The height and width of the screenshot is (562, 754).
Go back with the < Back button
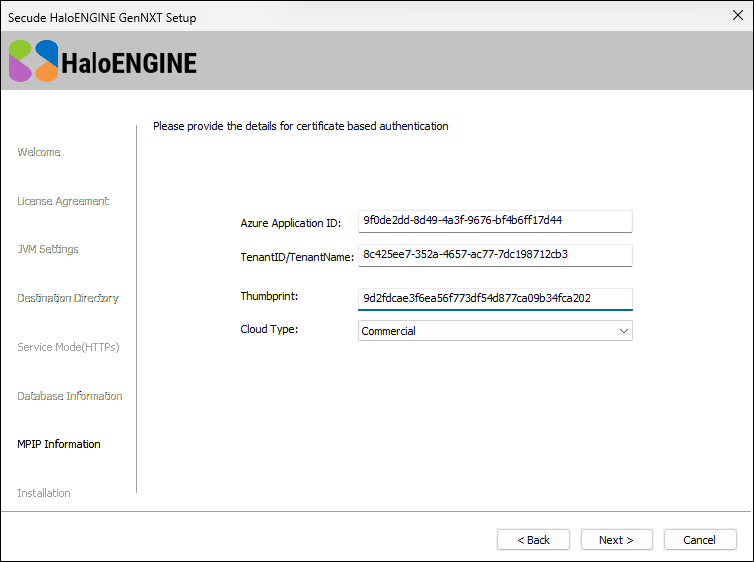(x=533, y=539)
